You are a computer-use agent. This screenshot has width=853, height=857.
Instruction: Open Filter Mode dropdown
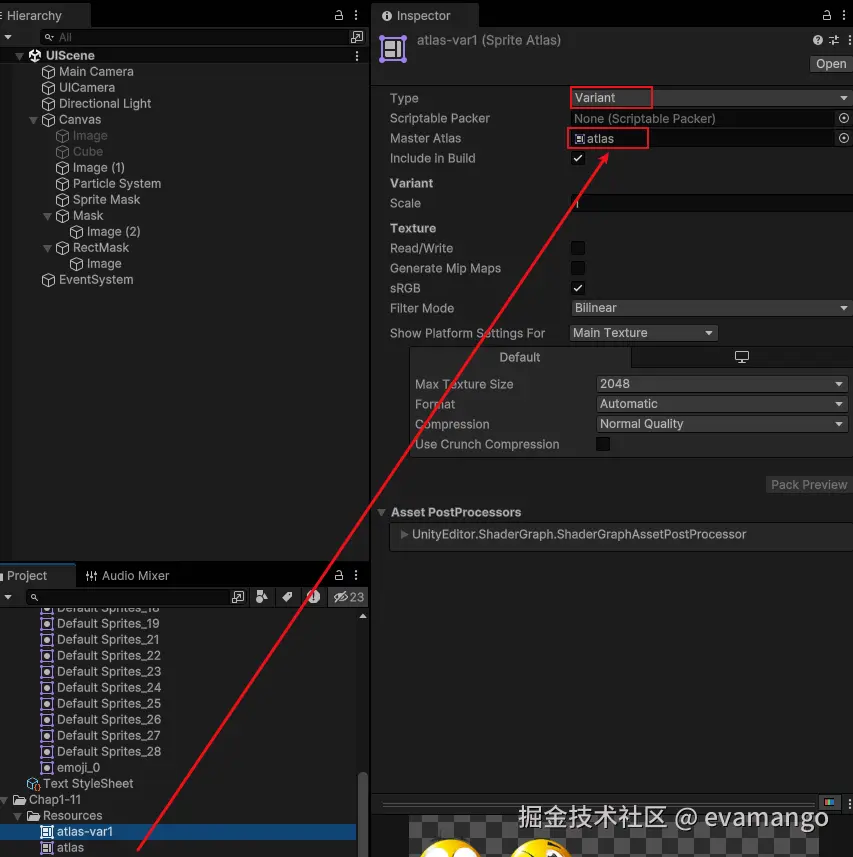pyautogui.click(x=711, y=308)
